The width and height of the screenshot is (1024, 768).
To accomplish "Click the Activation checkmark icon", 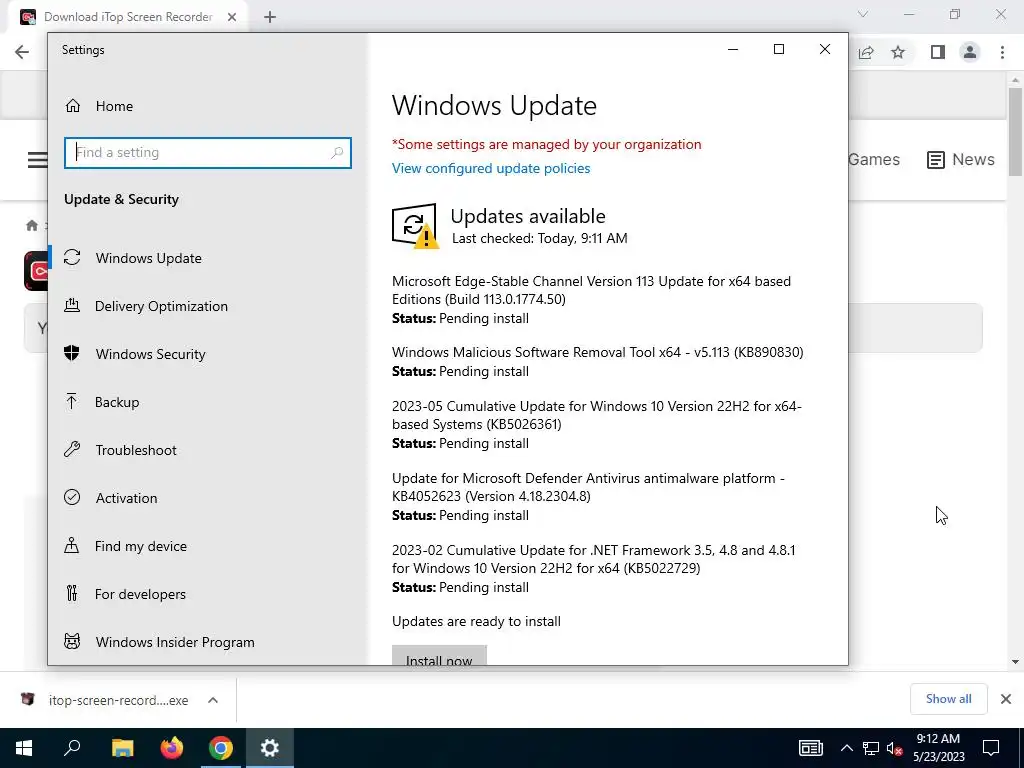I will pos(72,497).
